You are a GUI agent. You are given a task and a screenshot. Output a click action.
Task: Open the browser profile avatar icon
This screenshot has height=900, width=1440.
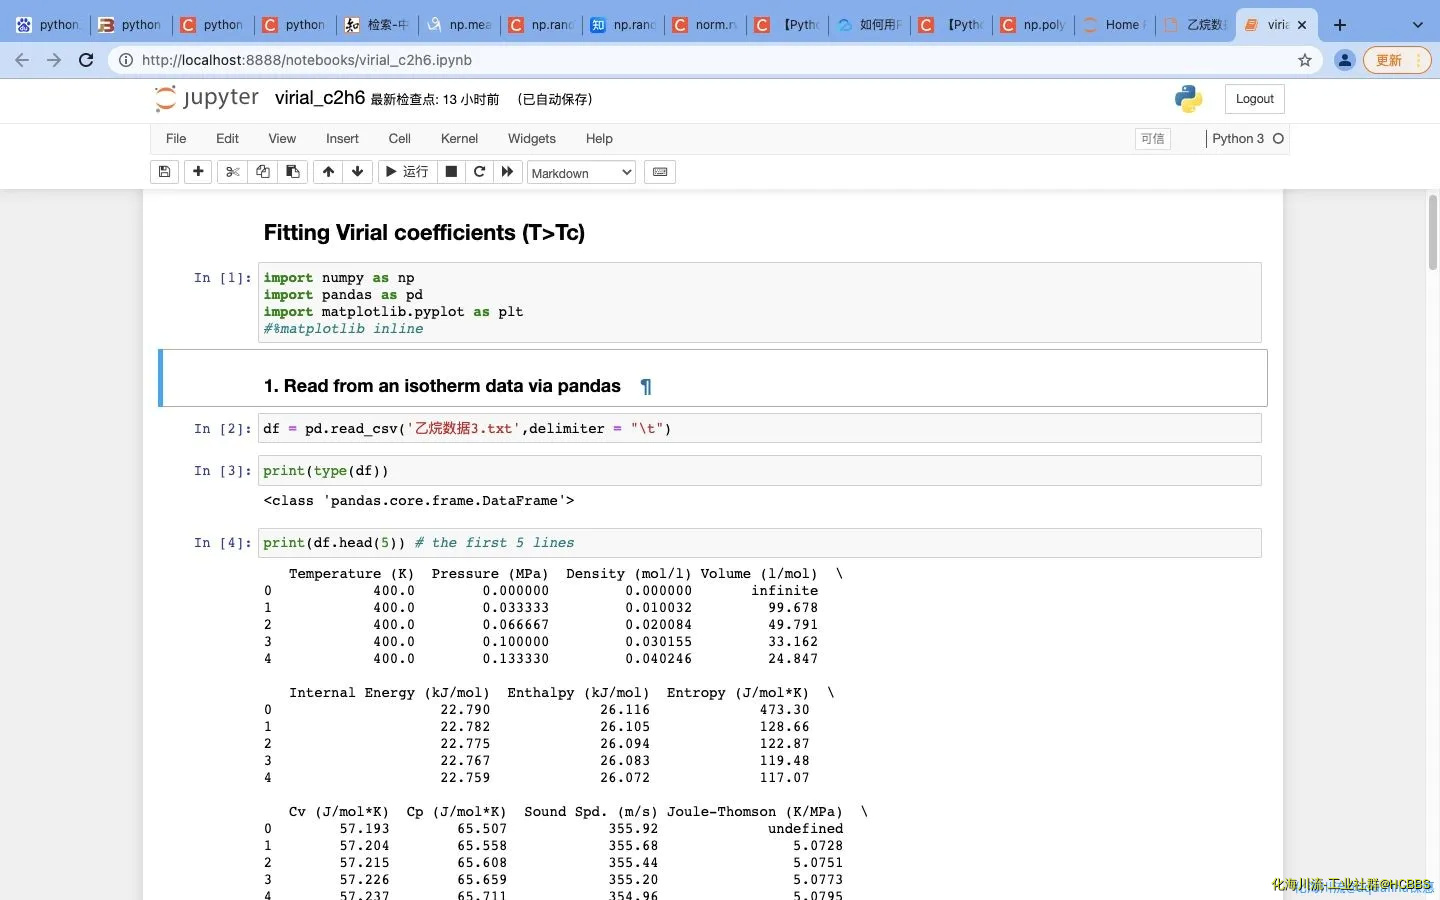pyautogui.click(x=1345, y=60)
